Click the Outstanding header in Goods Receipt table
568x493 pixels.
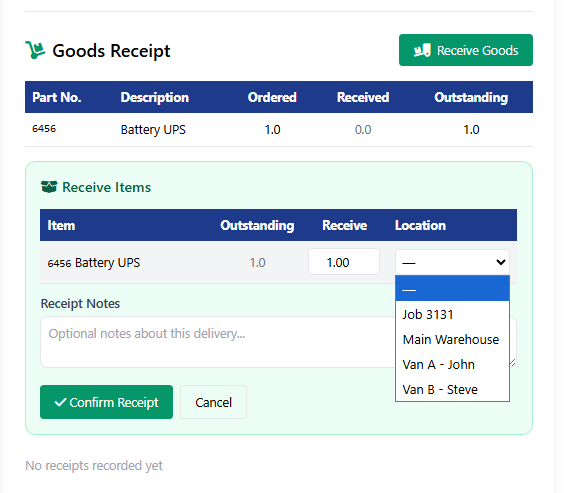471,97
